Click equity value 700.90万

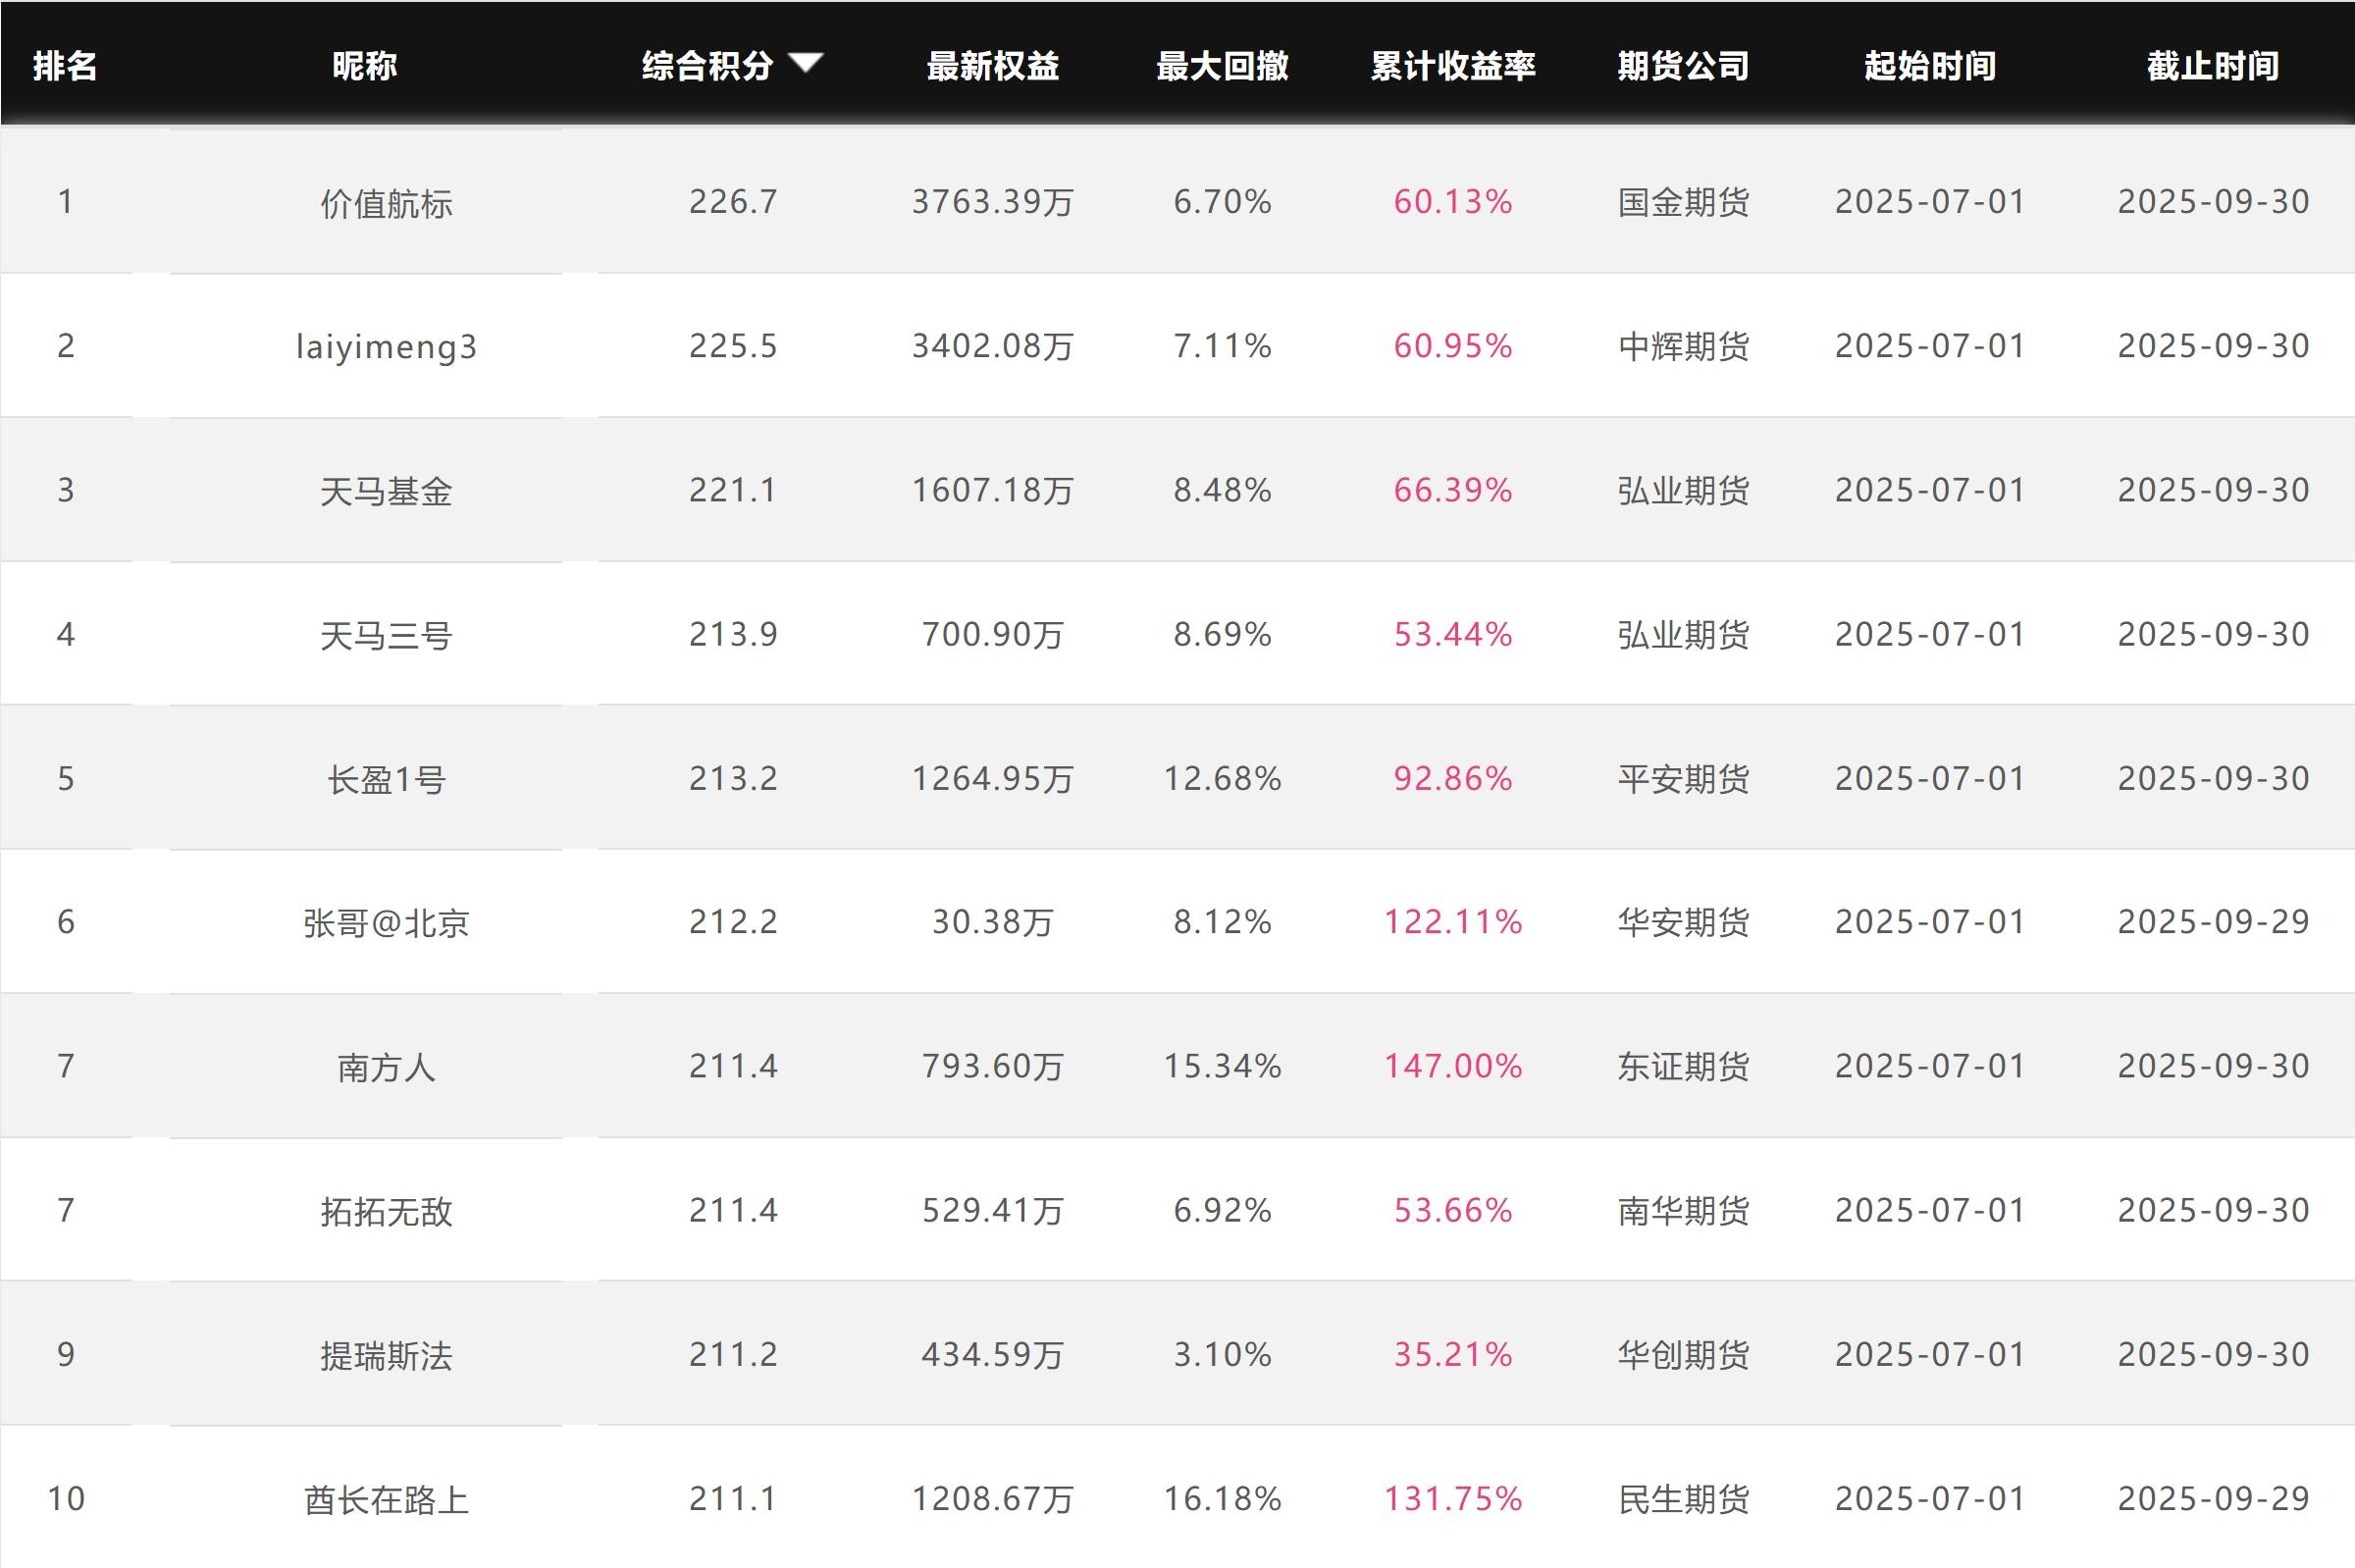coord(992,634)
